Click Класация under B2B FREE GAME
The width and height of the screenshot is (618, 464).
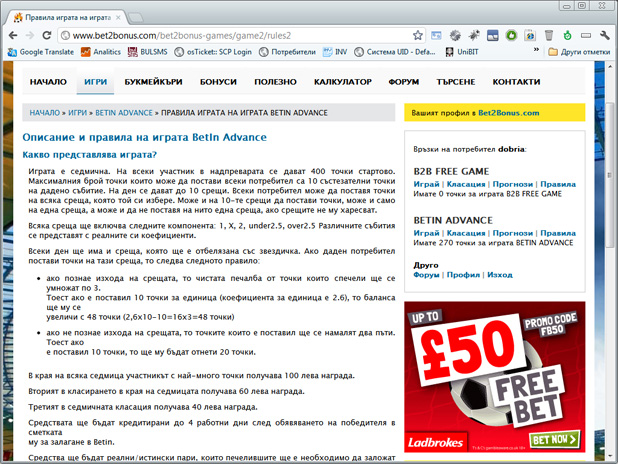[466, 184]
